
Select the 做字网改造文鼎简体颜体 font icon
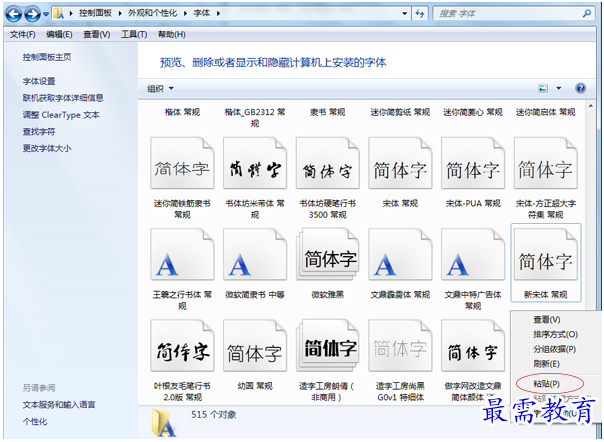(x=473, y=346)
